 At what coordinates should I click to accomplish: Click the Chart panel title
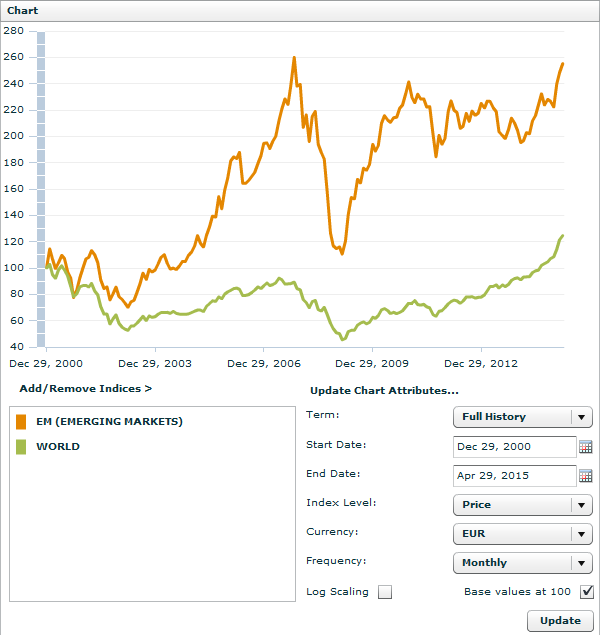point(23,10)
